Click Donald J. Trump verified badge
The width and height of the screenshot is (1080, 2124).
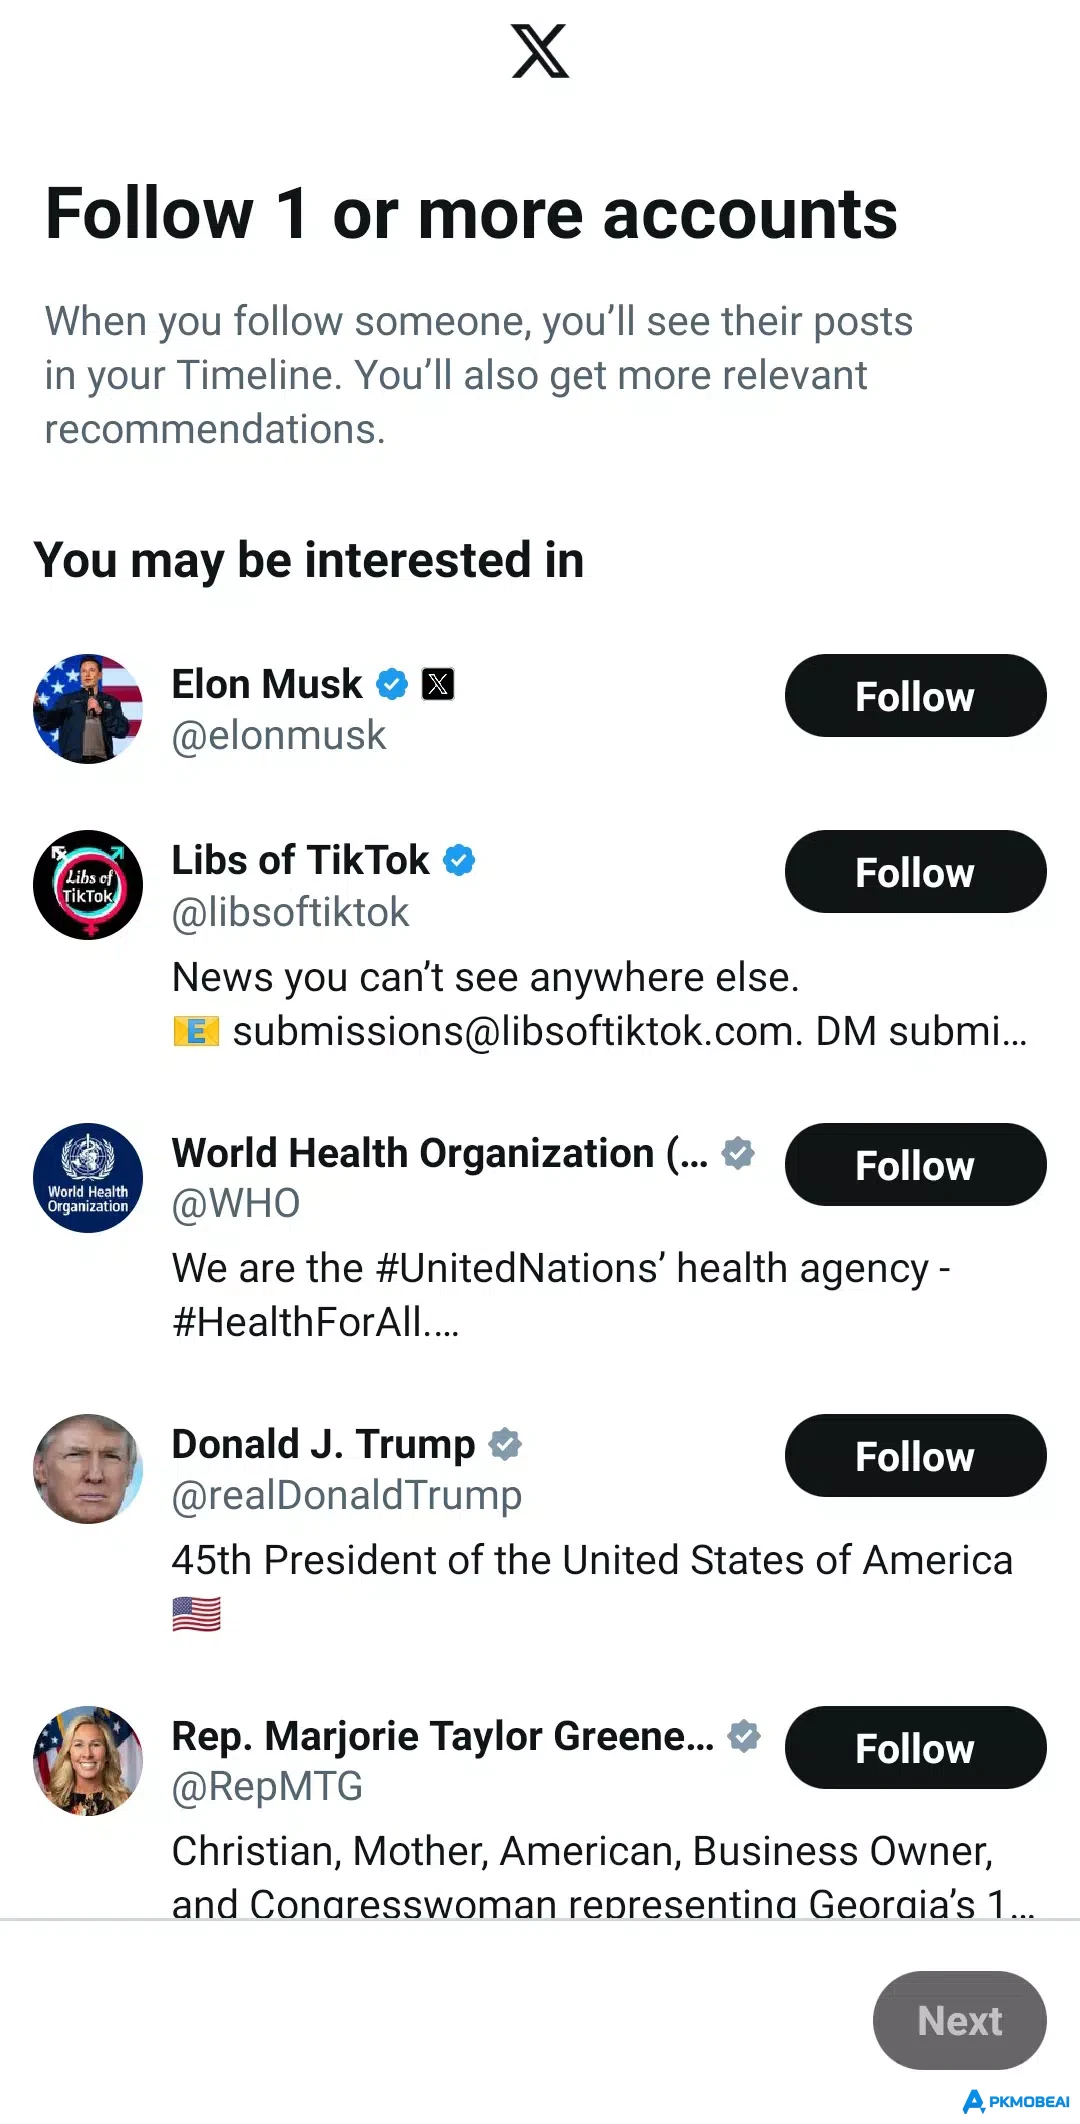[x=505, y=1444]
